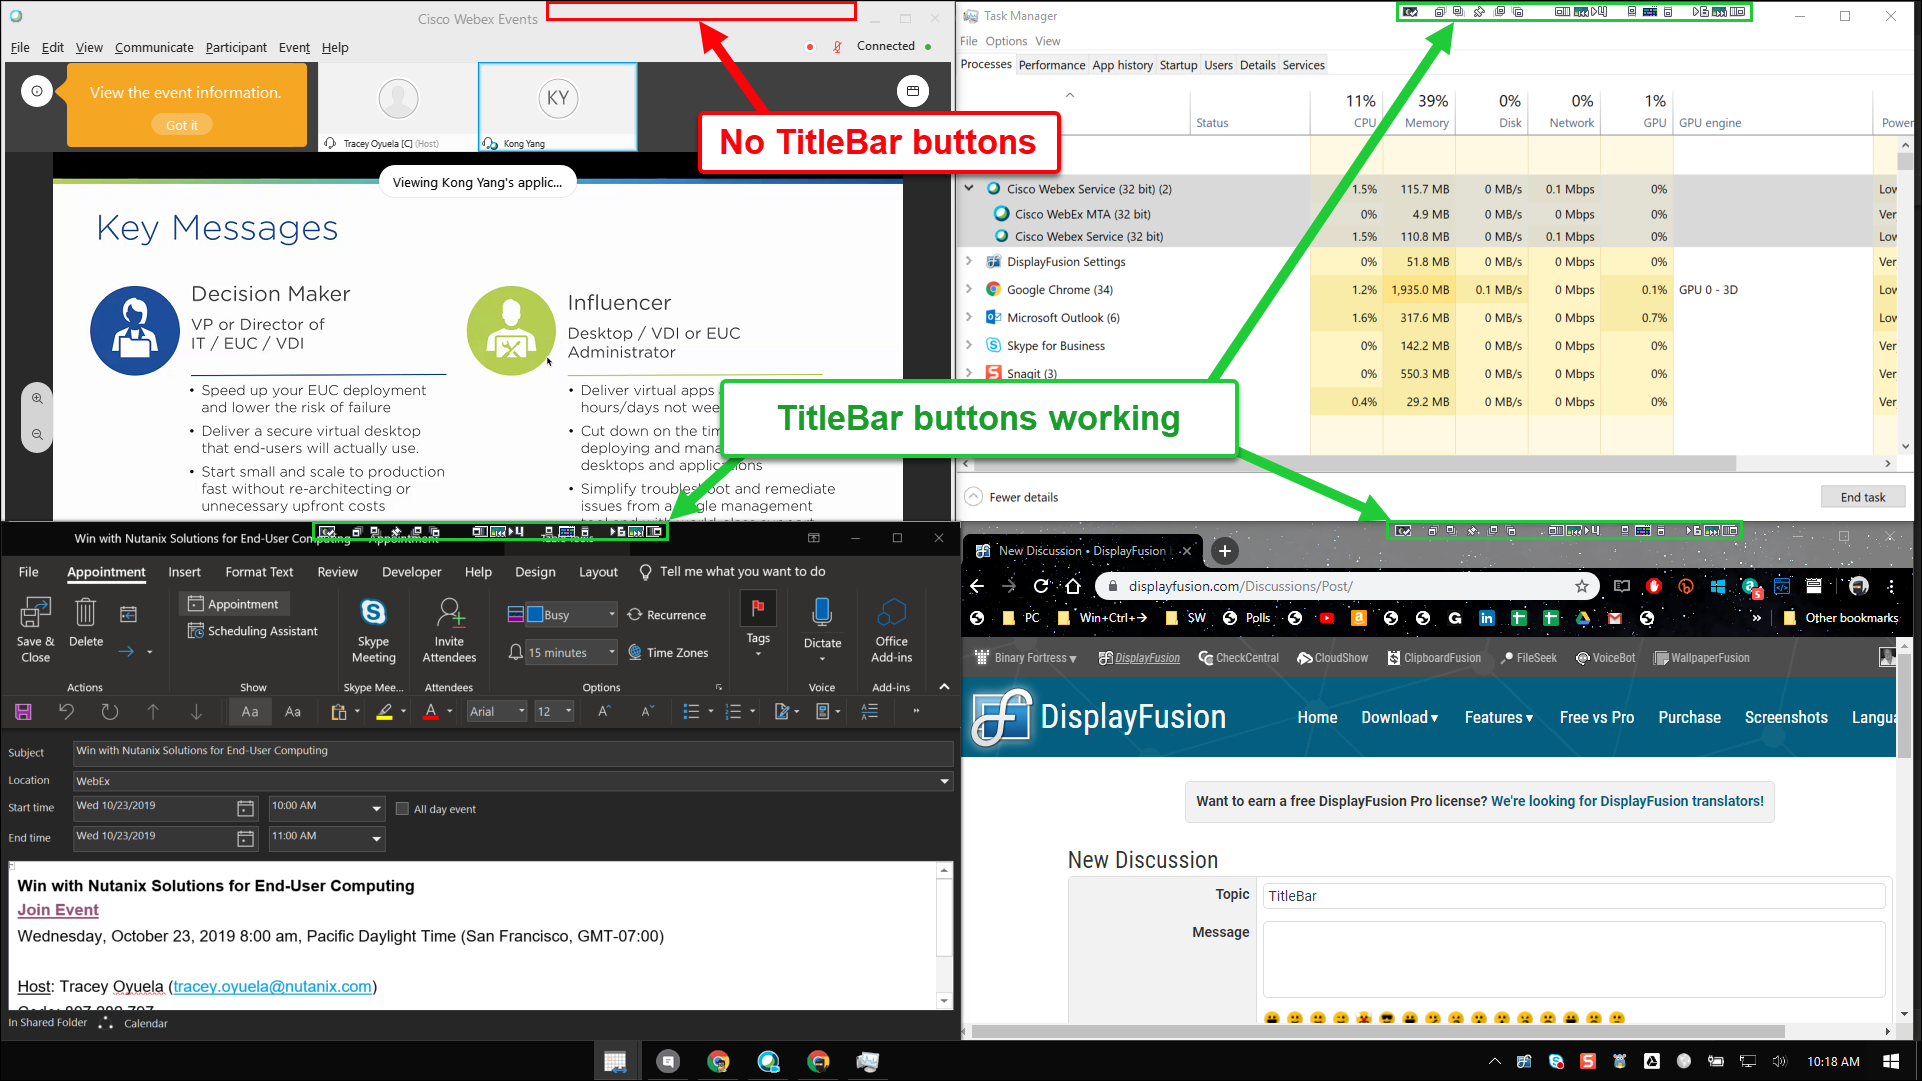Click Fewer details in Task Manager
This screenshot has width=1922, height=1081.
pos(1011,497)
